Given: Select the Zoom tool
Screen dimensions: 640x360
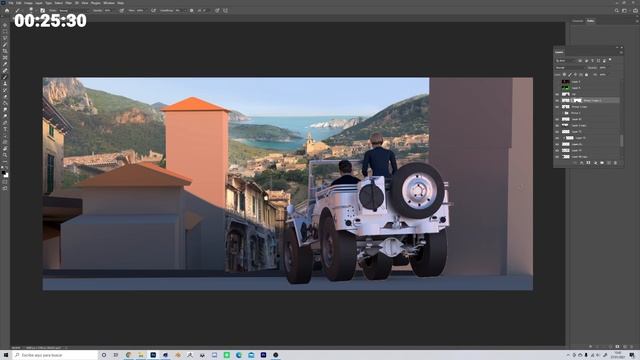Looking at the screenshot, I should click(x=5, y=156).
